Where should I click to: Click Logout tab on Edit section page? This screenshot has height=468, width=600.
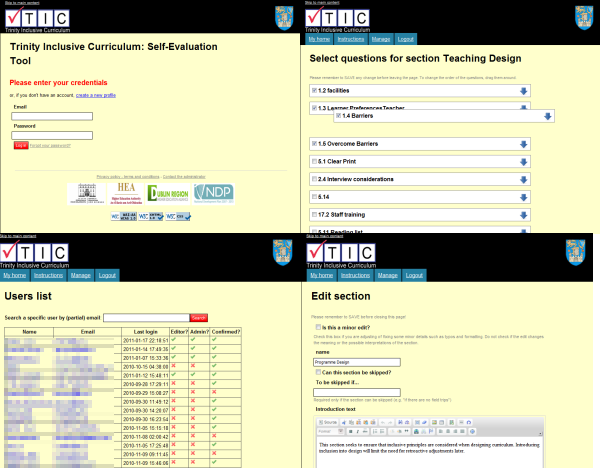[x=414, y=275]
